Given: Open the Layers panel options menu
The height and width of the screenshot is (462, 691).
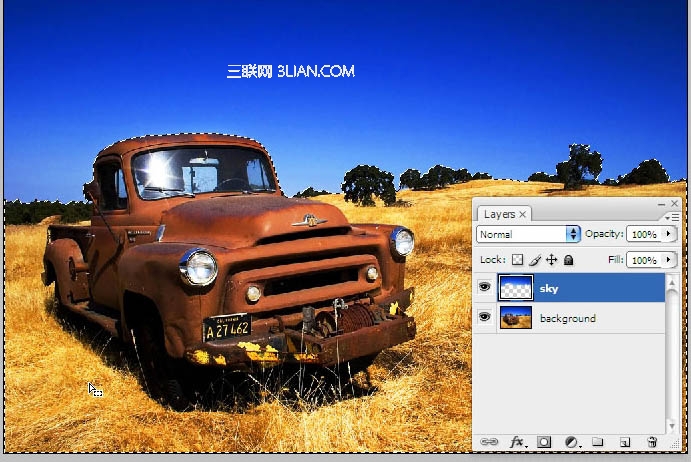Looking at the screenshot, I should point(672,217).
